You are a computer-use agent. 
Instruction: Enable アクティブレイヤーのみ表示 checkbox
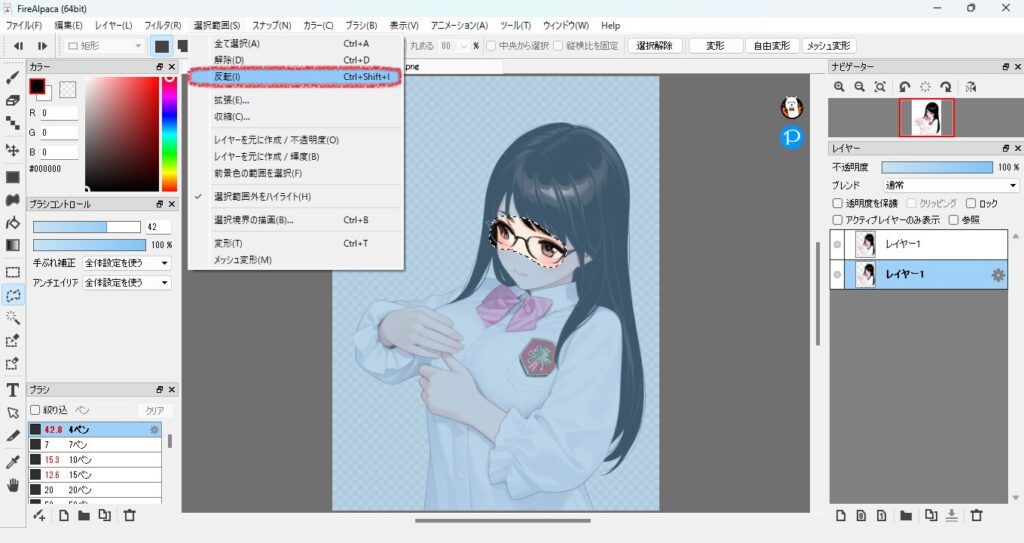[x=837, y=220]
